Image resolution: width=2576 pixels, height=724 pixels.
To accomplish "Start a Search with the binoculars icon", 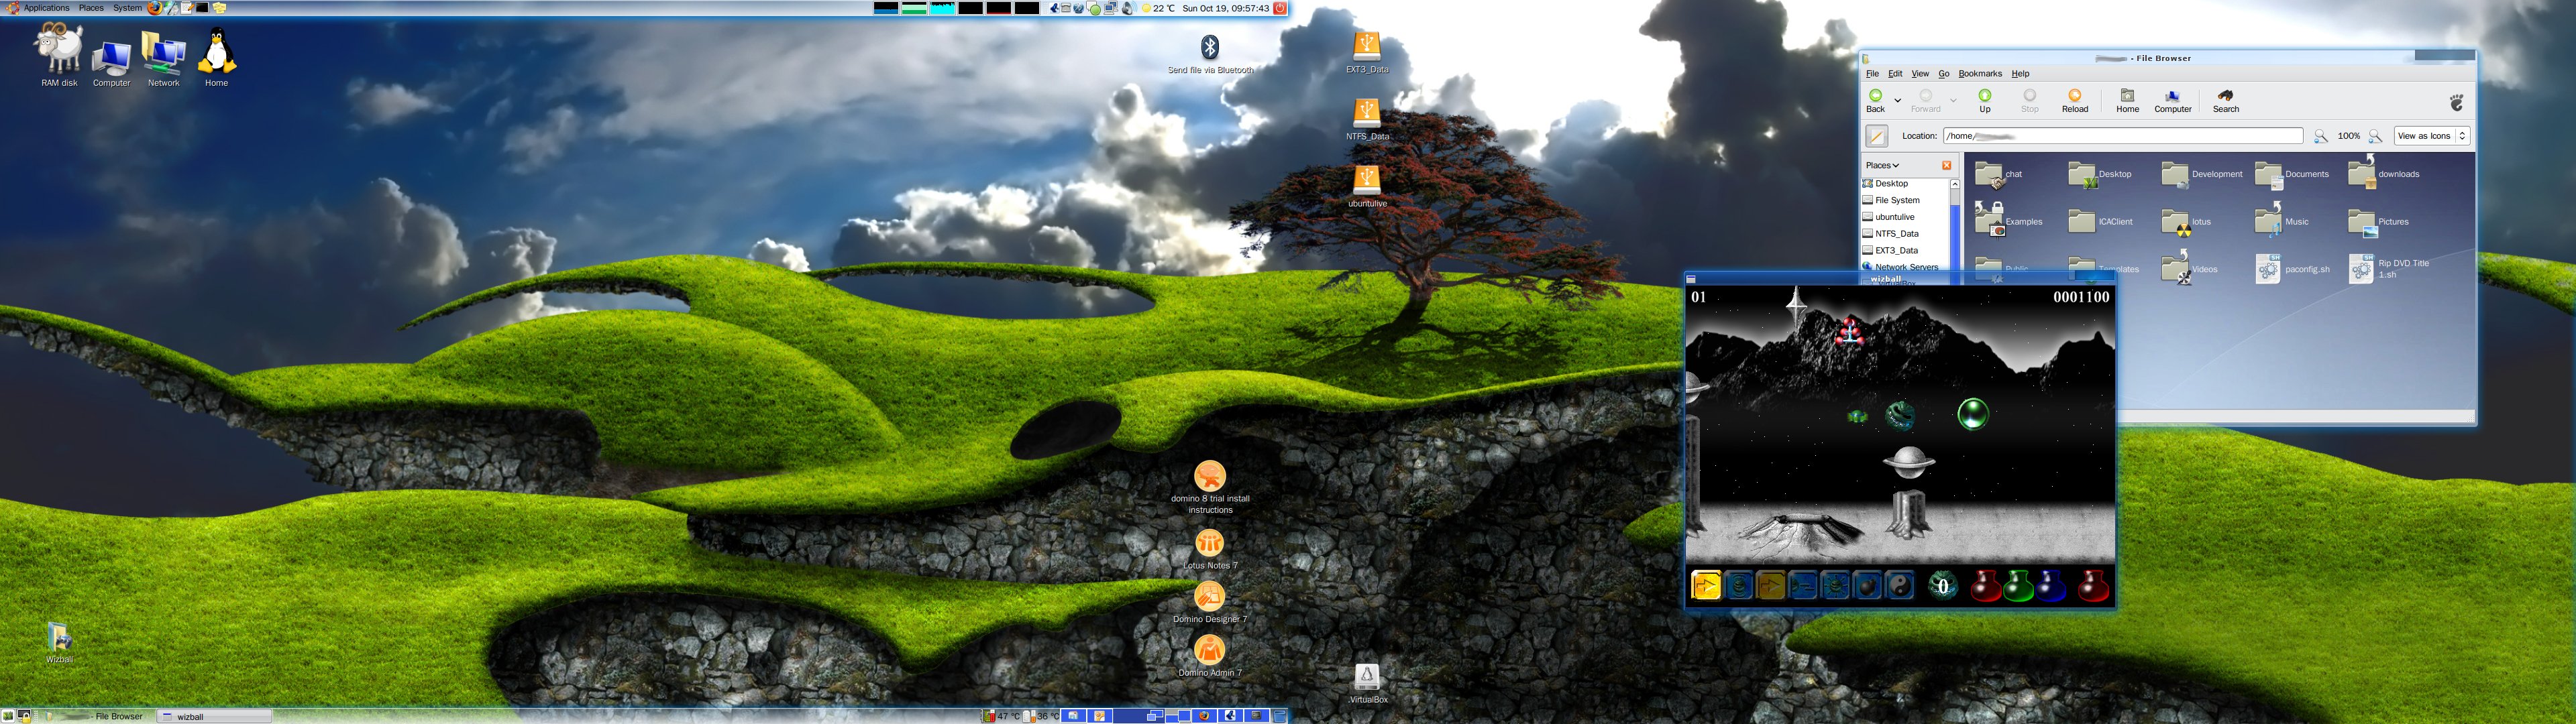I will (x=2225, y=100).
